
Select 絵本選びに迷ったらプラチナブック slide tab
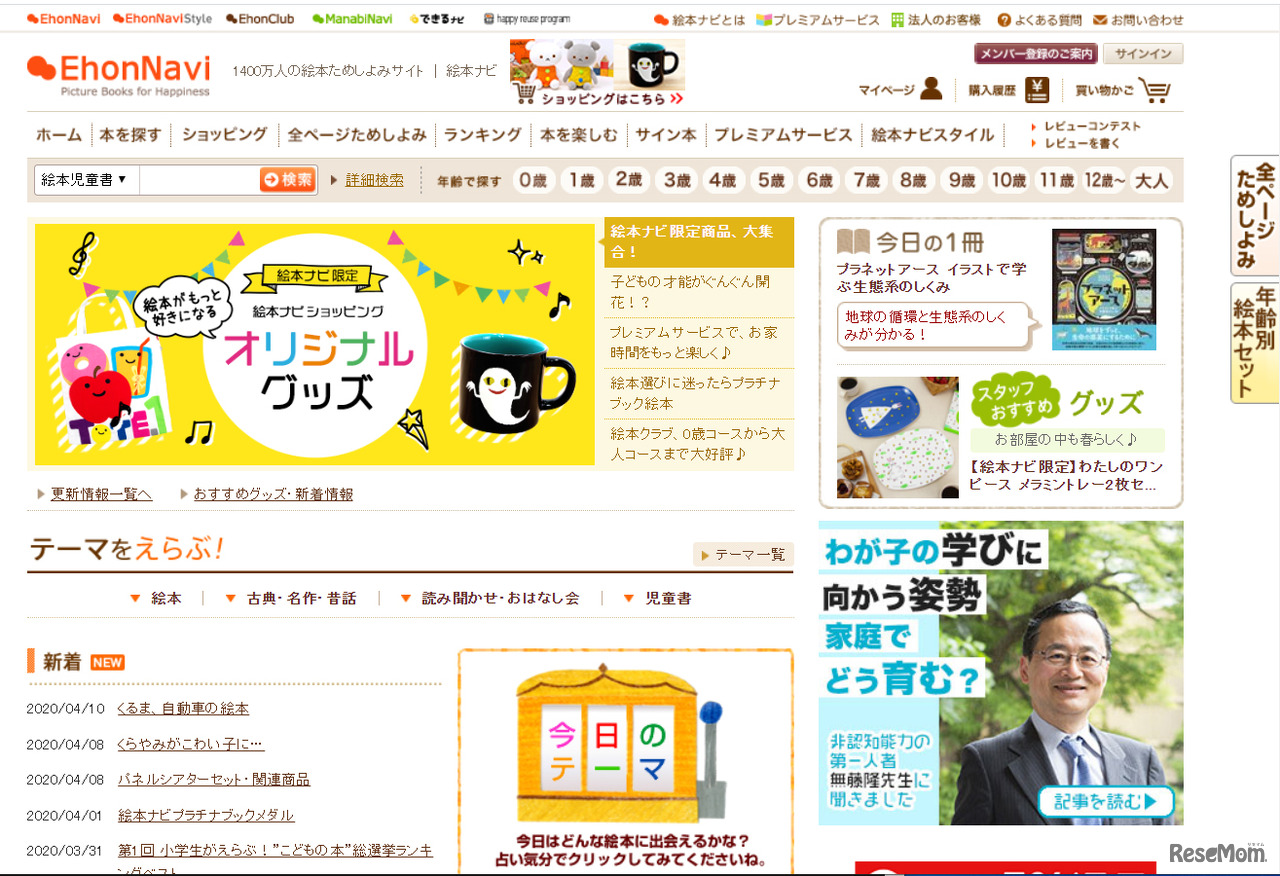pos(699,393)
